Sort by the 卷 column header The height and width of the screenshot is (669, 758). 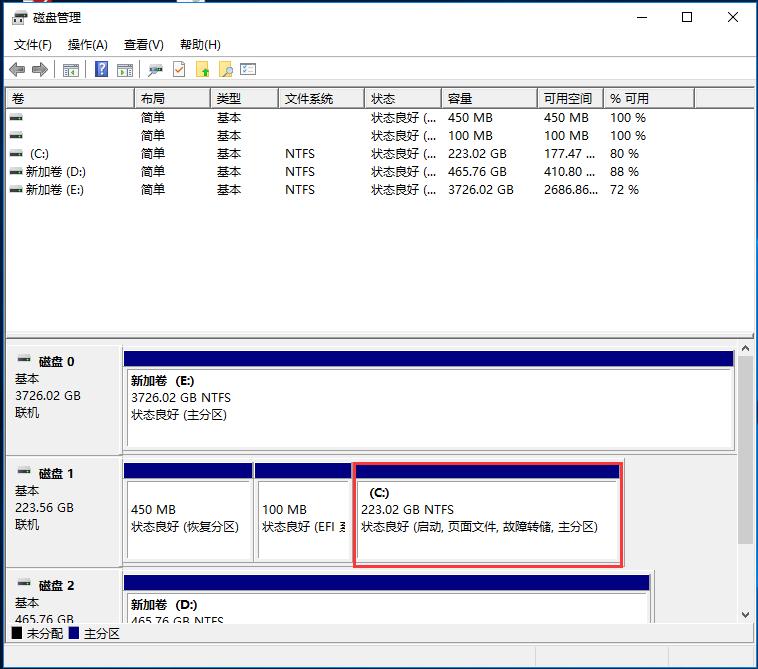(70, 99)
